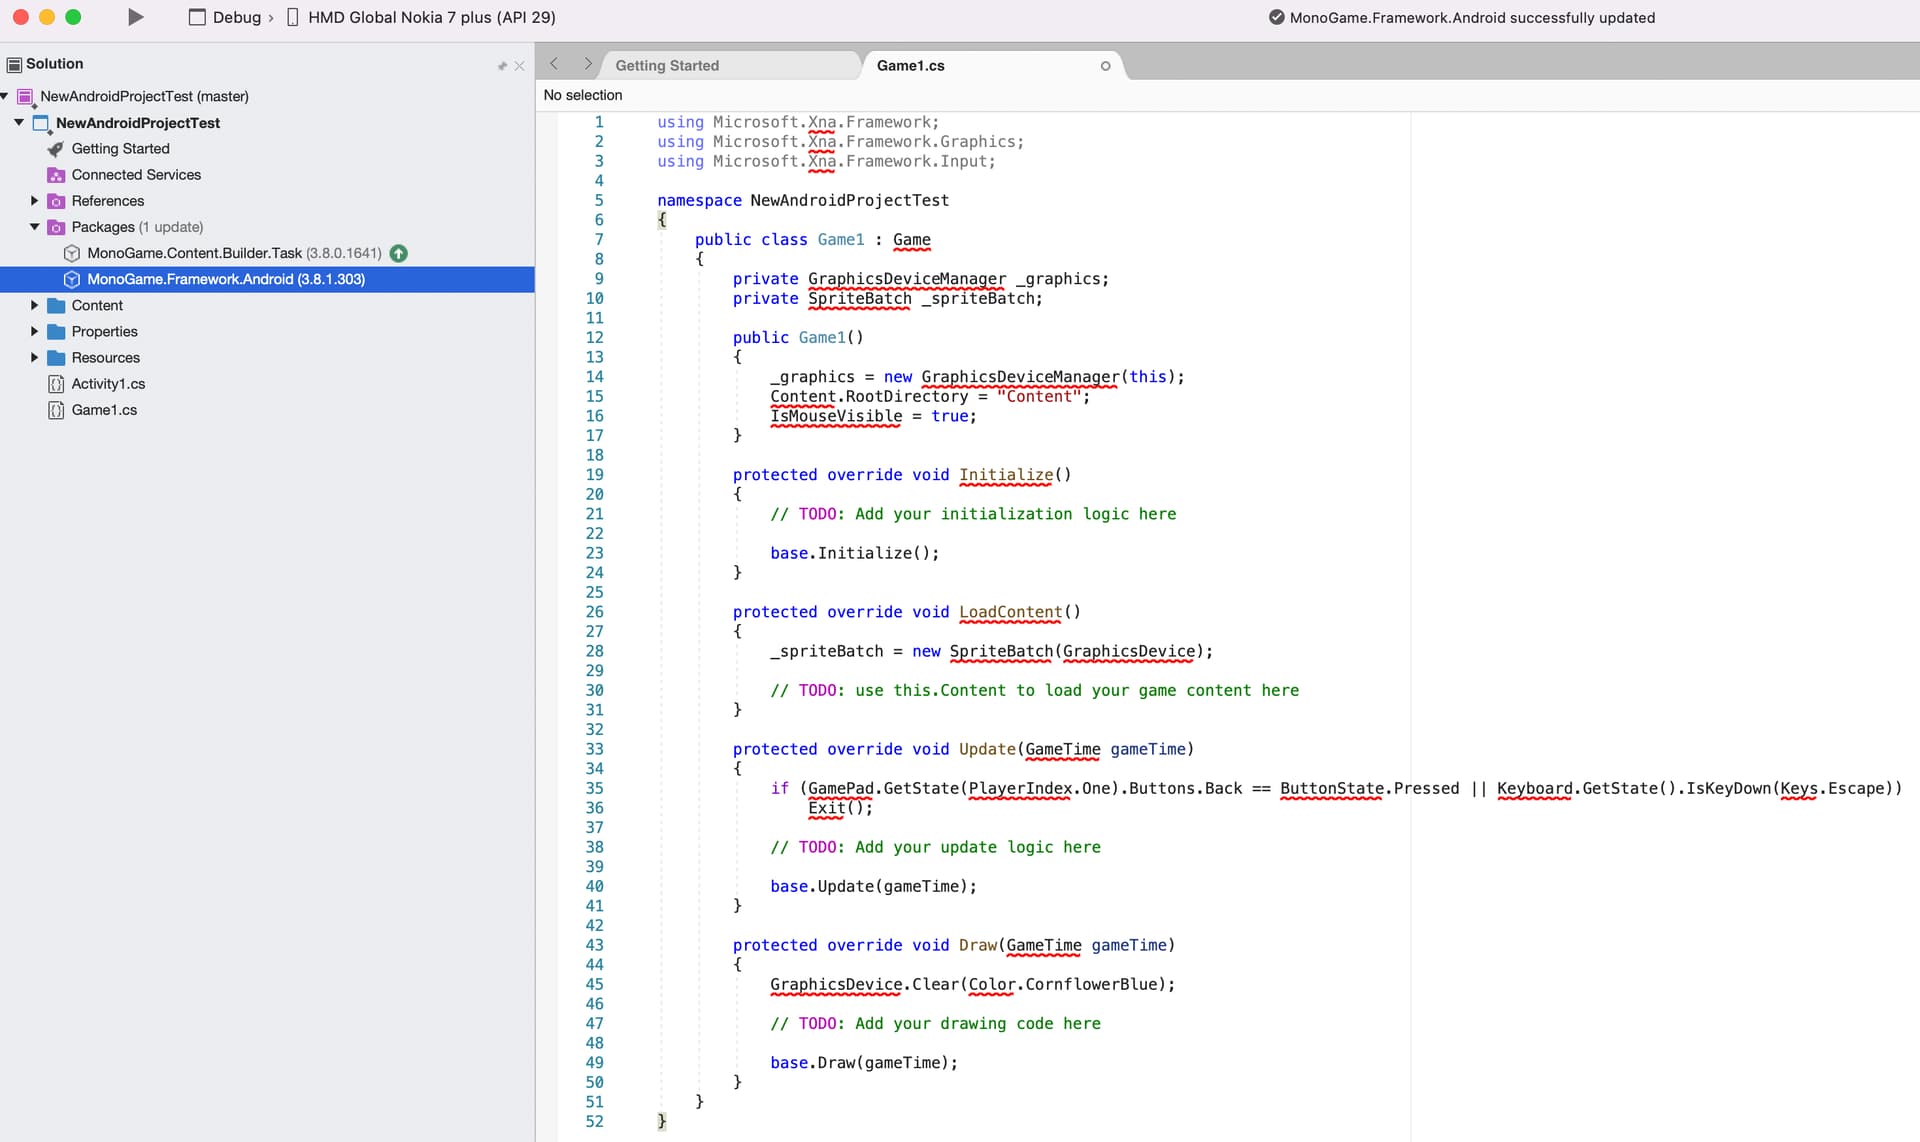Click the run/play button to build project
The image size is (1920, 1142).
(x=135, y=18)
